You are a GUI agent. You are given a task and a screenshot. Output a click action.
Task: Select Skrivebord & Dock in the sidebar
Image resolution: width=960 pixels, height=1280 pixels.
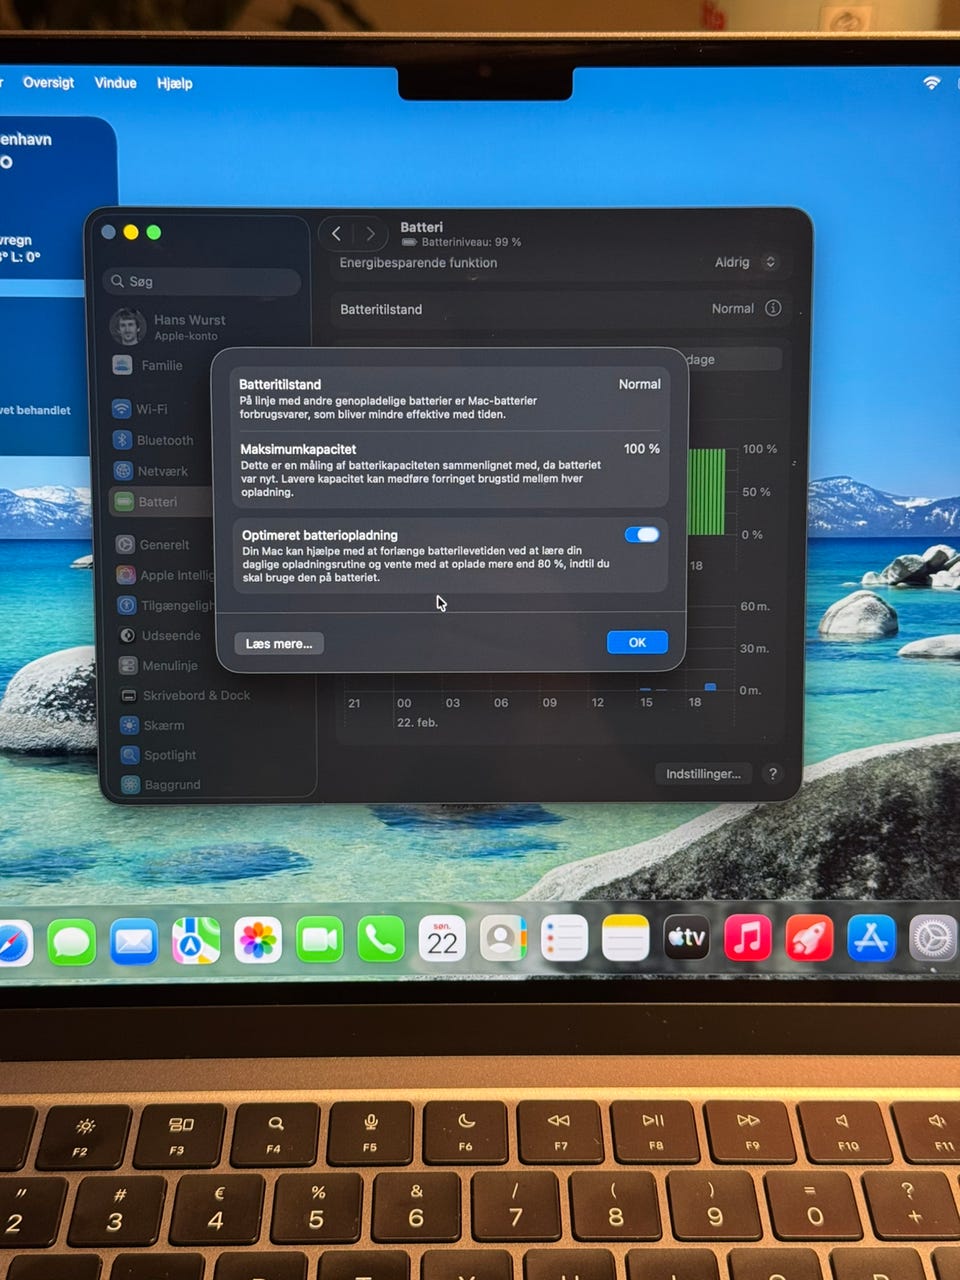point(185,696)
